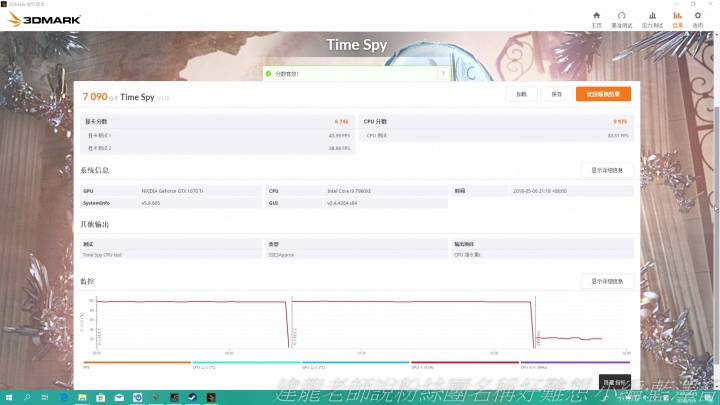
Task: Open the Benchmarks tab with gauge icon
Action: coord(622,20)
